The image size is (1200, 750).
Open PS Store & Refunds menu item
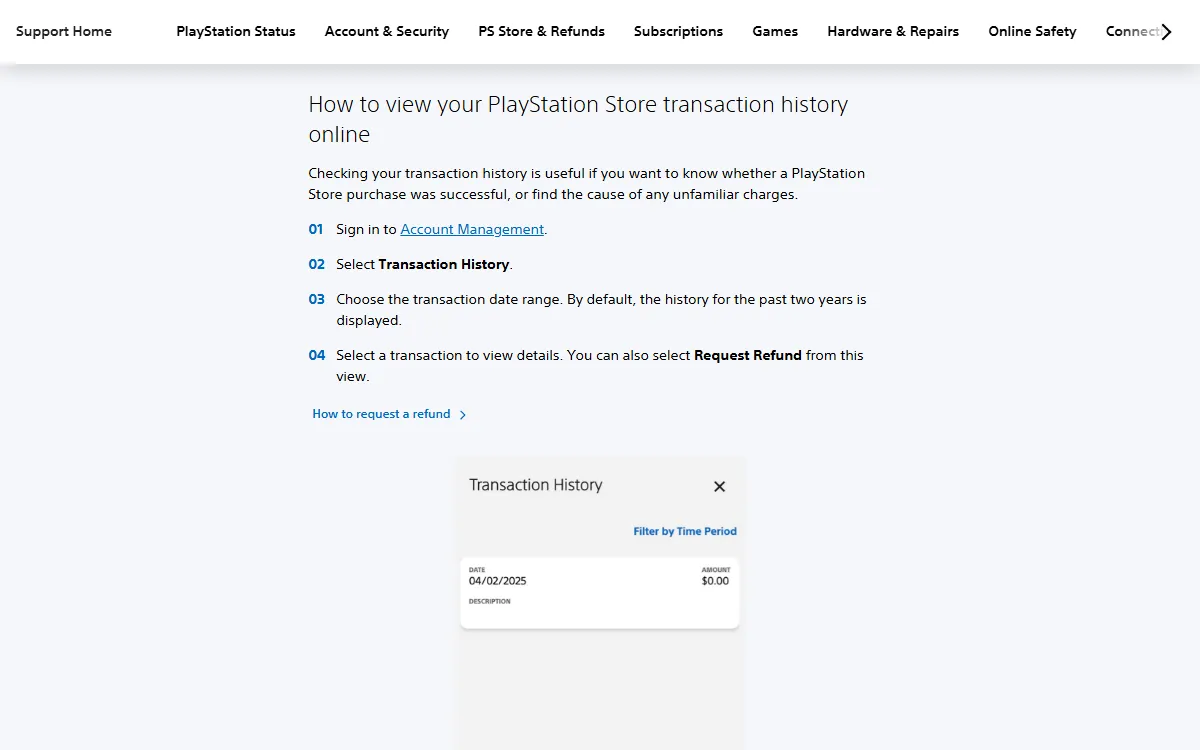pos(541,31)
